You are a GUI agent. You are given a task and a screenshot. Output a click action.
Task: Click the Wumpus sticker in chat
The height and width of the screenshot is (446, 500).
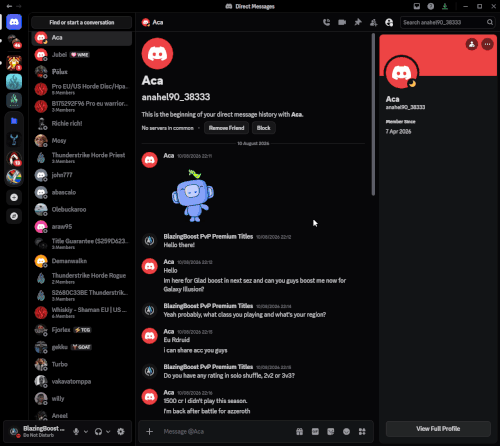pos(193,196)
